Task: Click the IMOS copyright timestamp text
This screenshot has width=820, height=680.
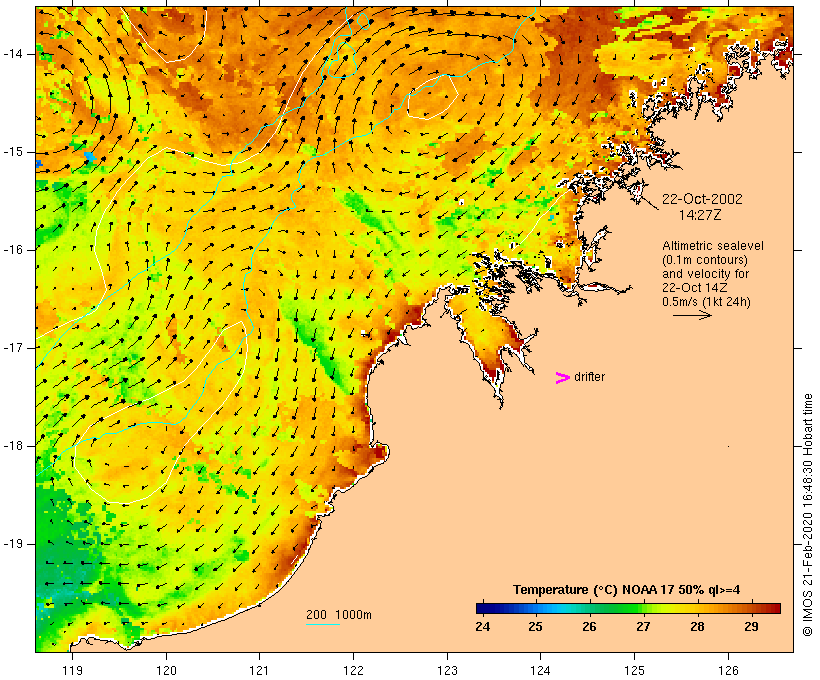Action: (x=808, y=515)
